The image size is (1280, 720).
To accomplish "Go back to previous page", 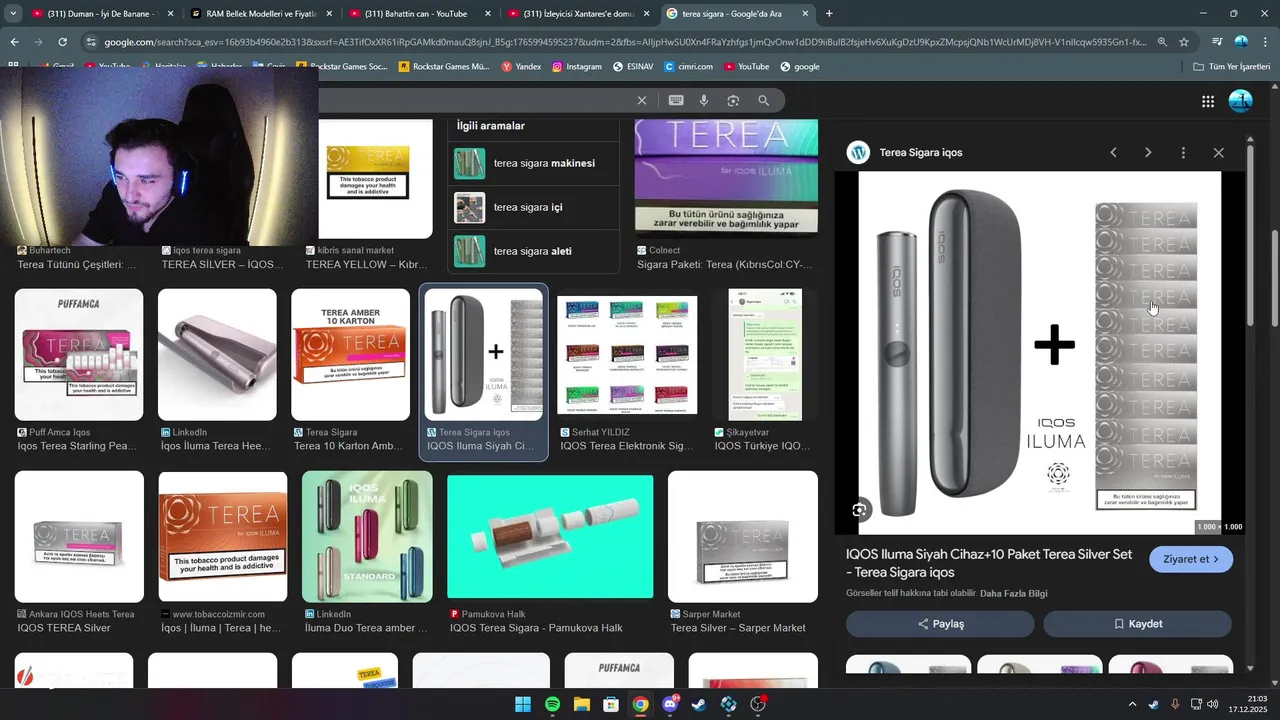I will coord(14,42).
